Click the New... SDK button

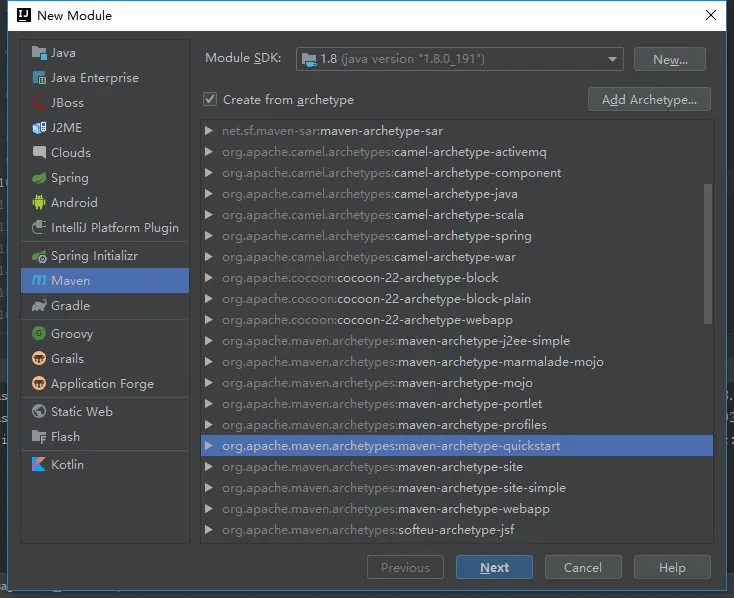click(x=670, y=59)
